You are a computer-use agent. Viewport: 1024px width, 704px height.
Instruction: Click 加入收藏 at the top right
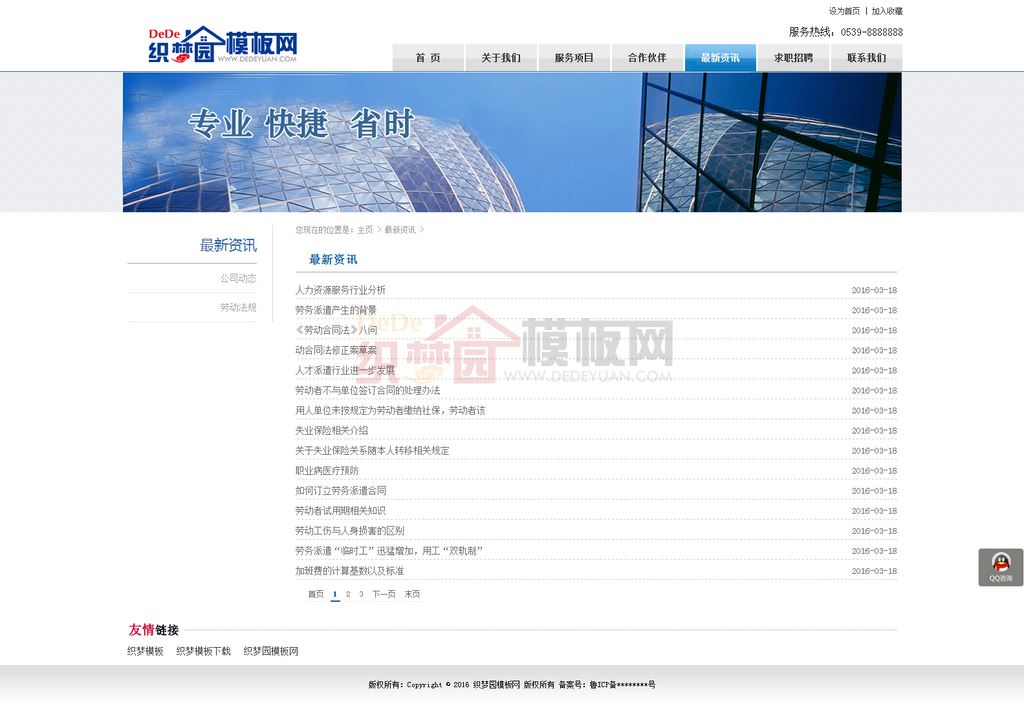tap(887, 11)
